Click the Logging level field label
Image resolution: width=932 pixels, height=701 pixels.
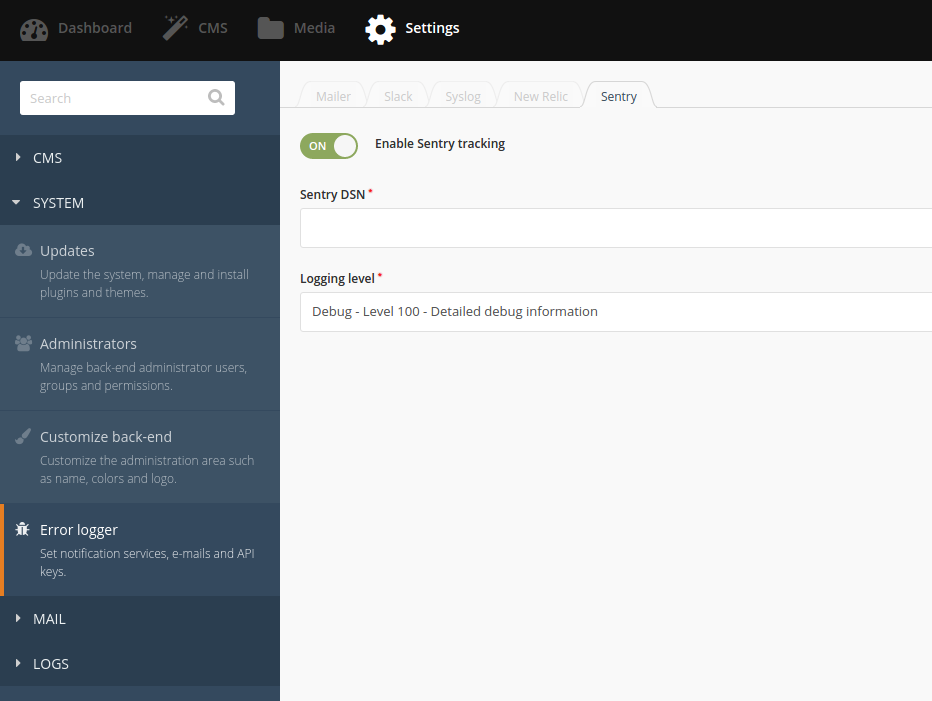[x=337, y=278]
